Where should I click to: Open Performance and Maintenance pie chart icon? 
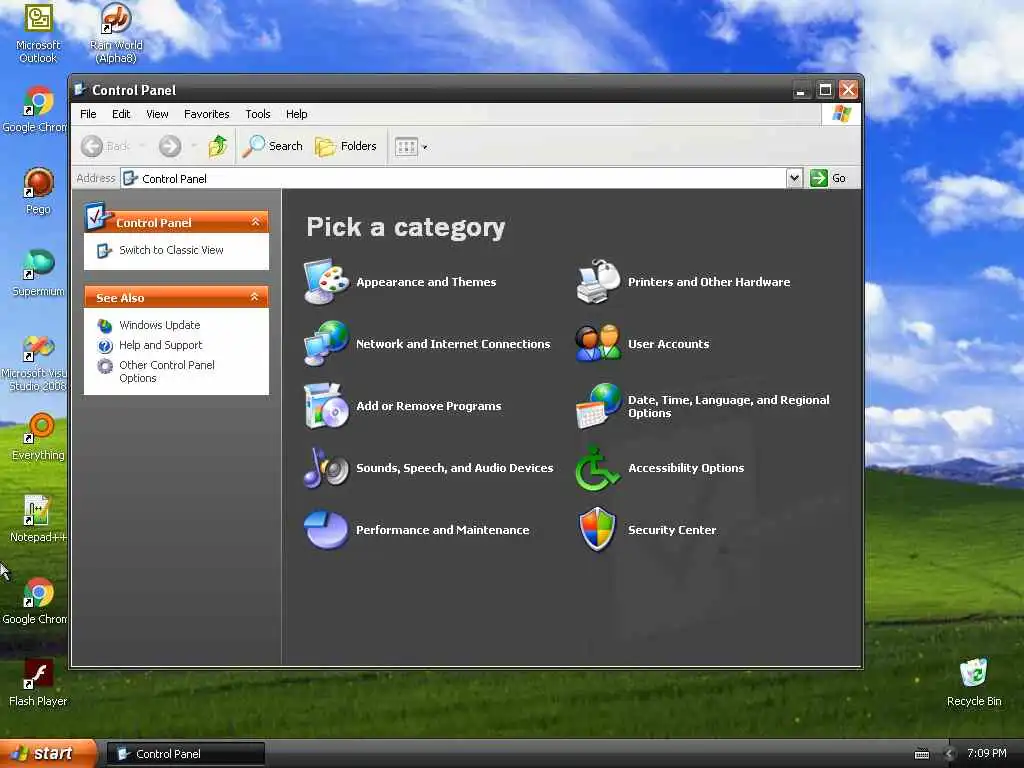click(x=326, y=530)
